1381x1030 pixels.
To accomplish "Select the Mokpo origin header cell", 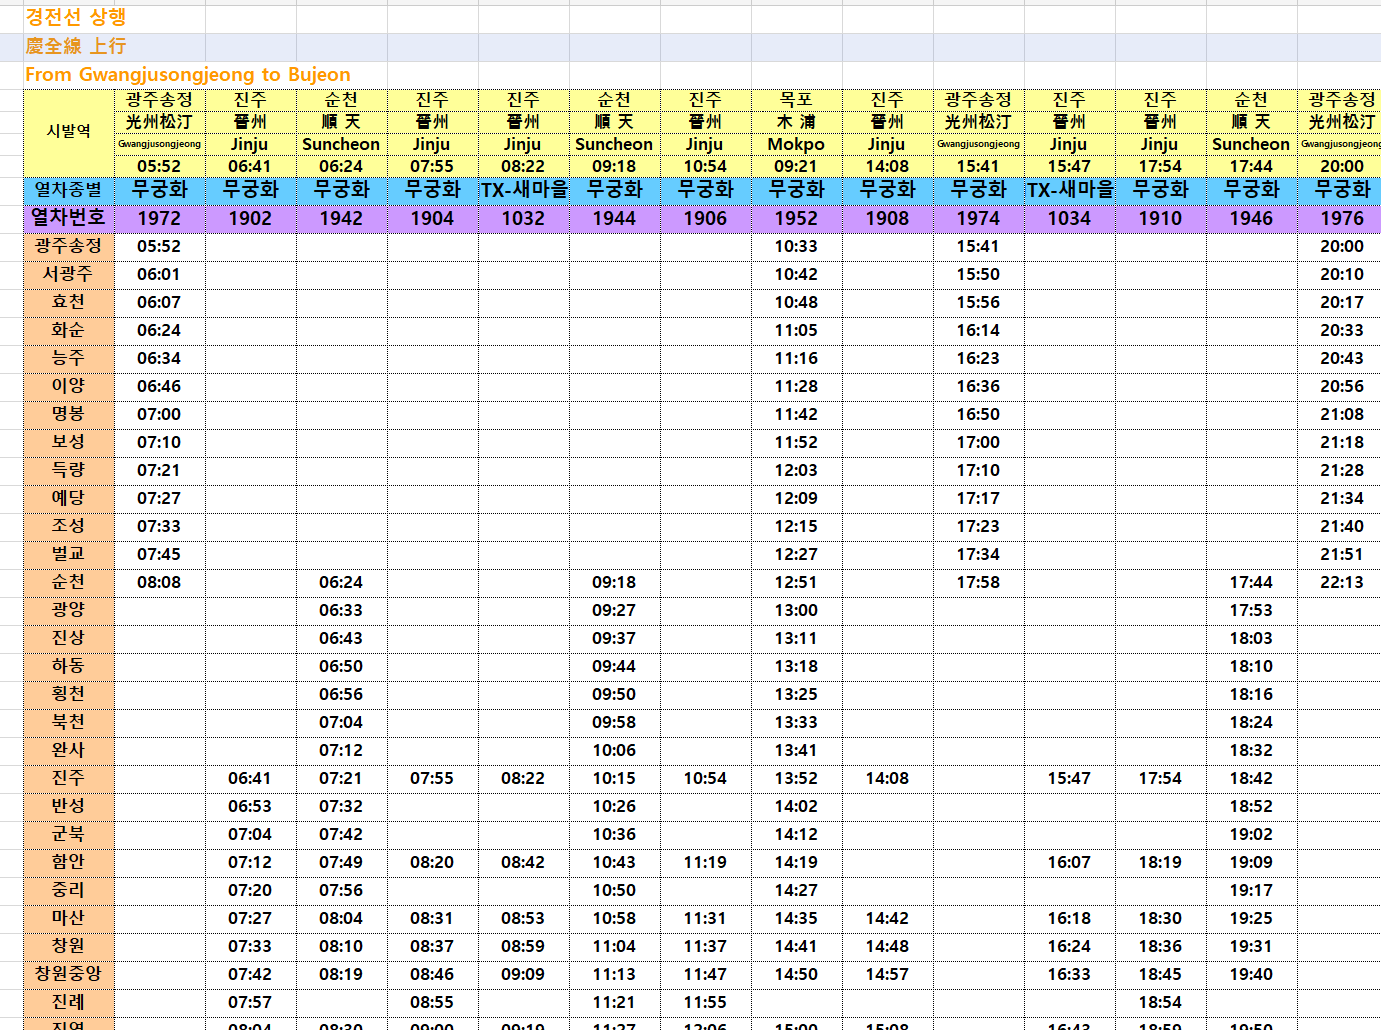I will click(796, 144).
